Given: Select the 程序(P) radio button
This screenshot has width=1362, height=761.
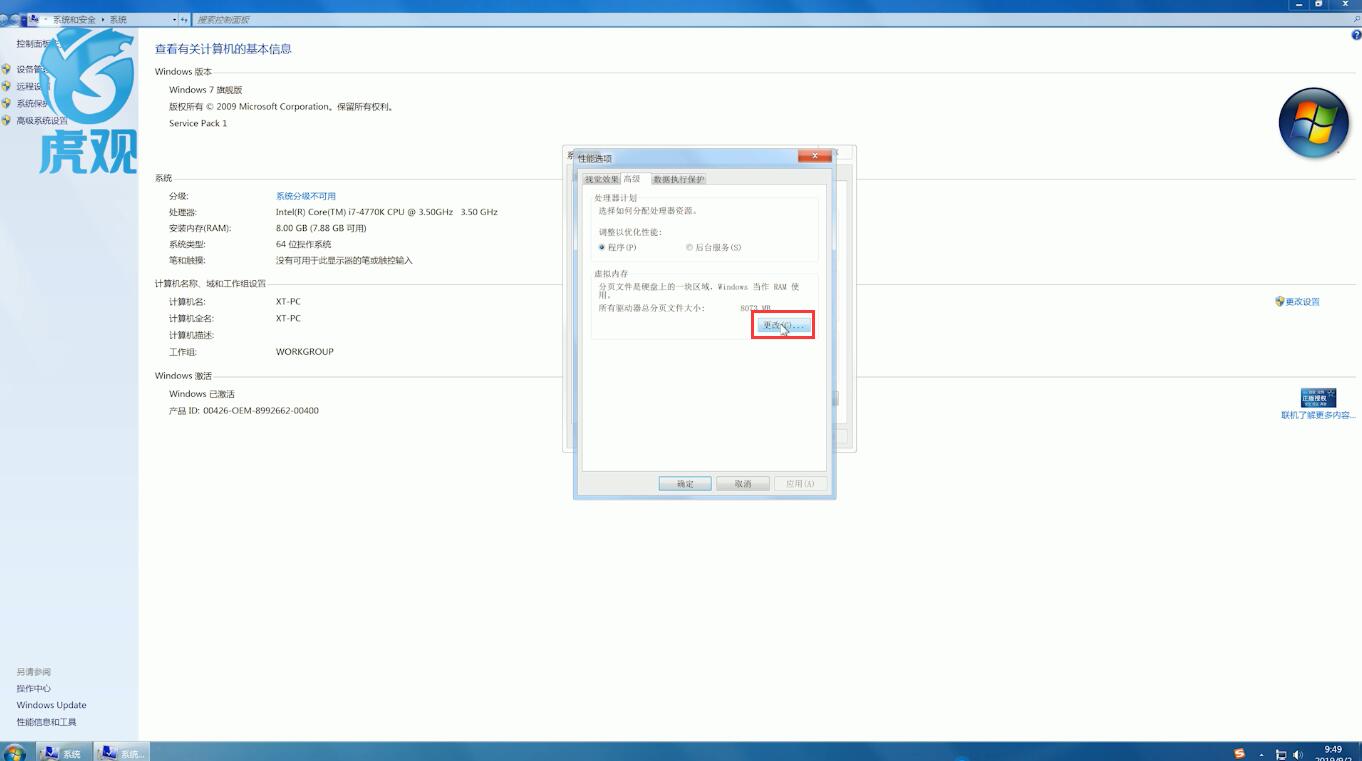Looking at the screenshot, I should coord(602,247).
